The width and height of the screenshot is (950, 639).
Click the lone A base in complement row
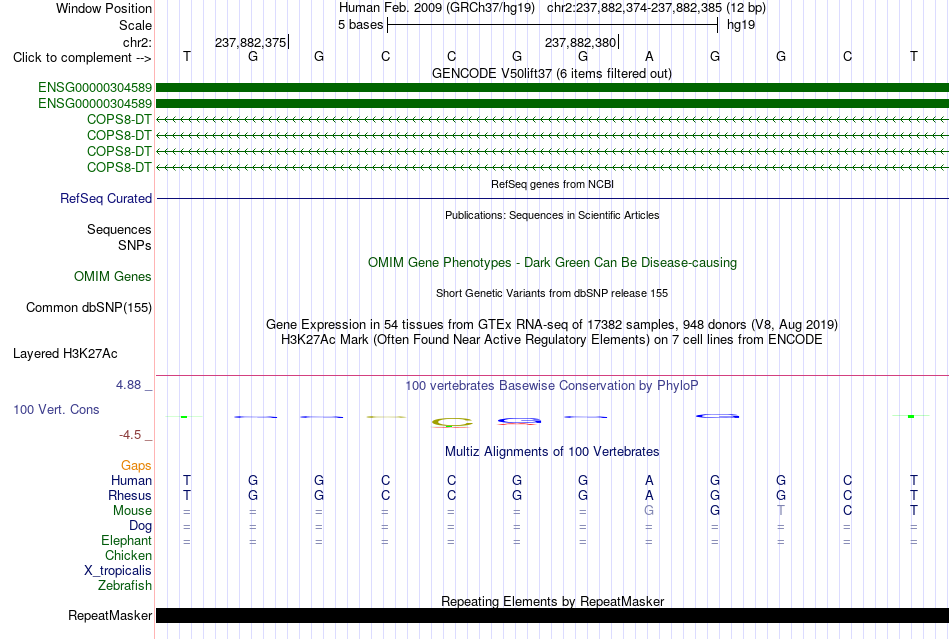(x=649, y=56)
